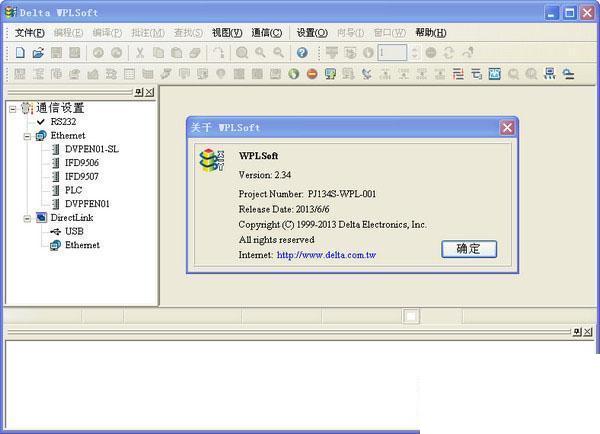This screenshot has width=600, height=434.
Task: Close the bottom output panel
Action: click(588, 332)
